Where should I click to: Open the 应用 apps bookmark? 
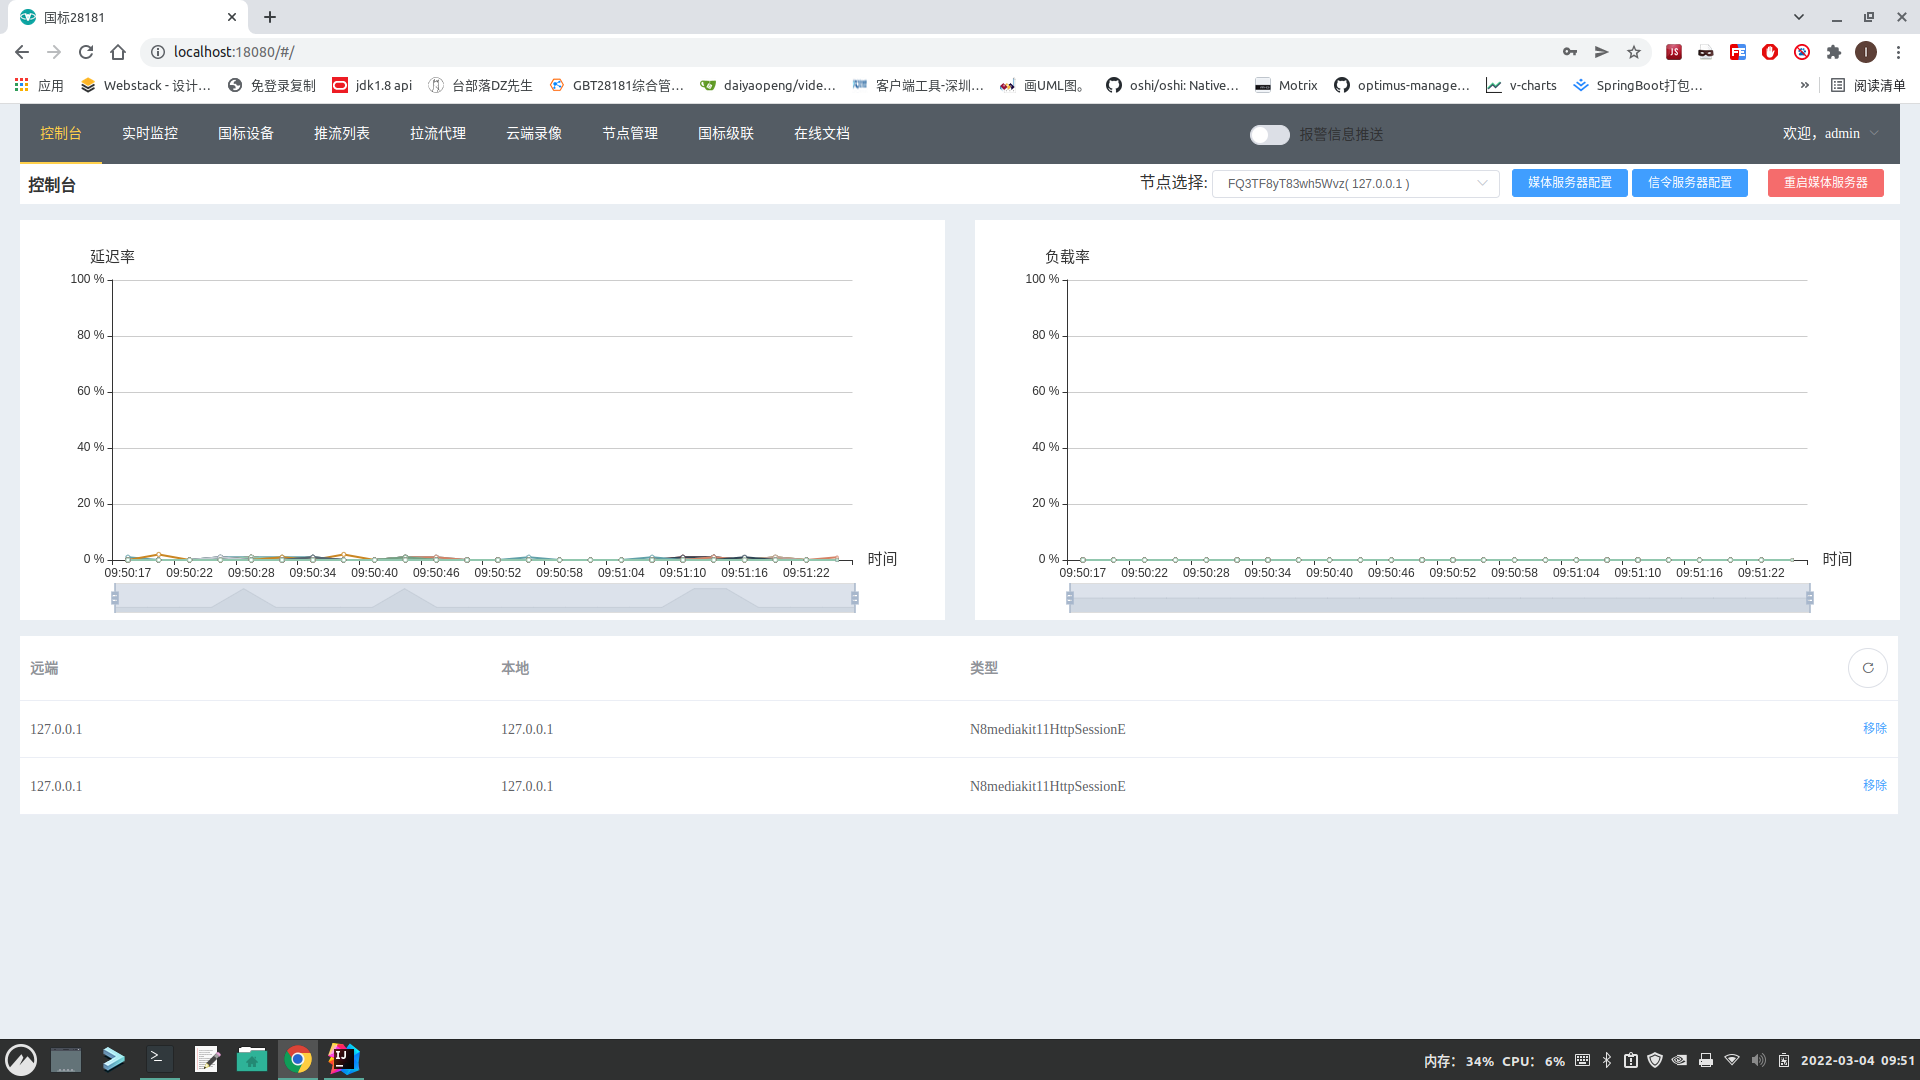tap(39, 86)
